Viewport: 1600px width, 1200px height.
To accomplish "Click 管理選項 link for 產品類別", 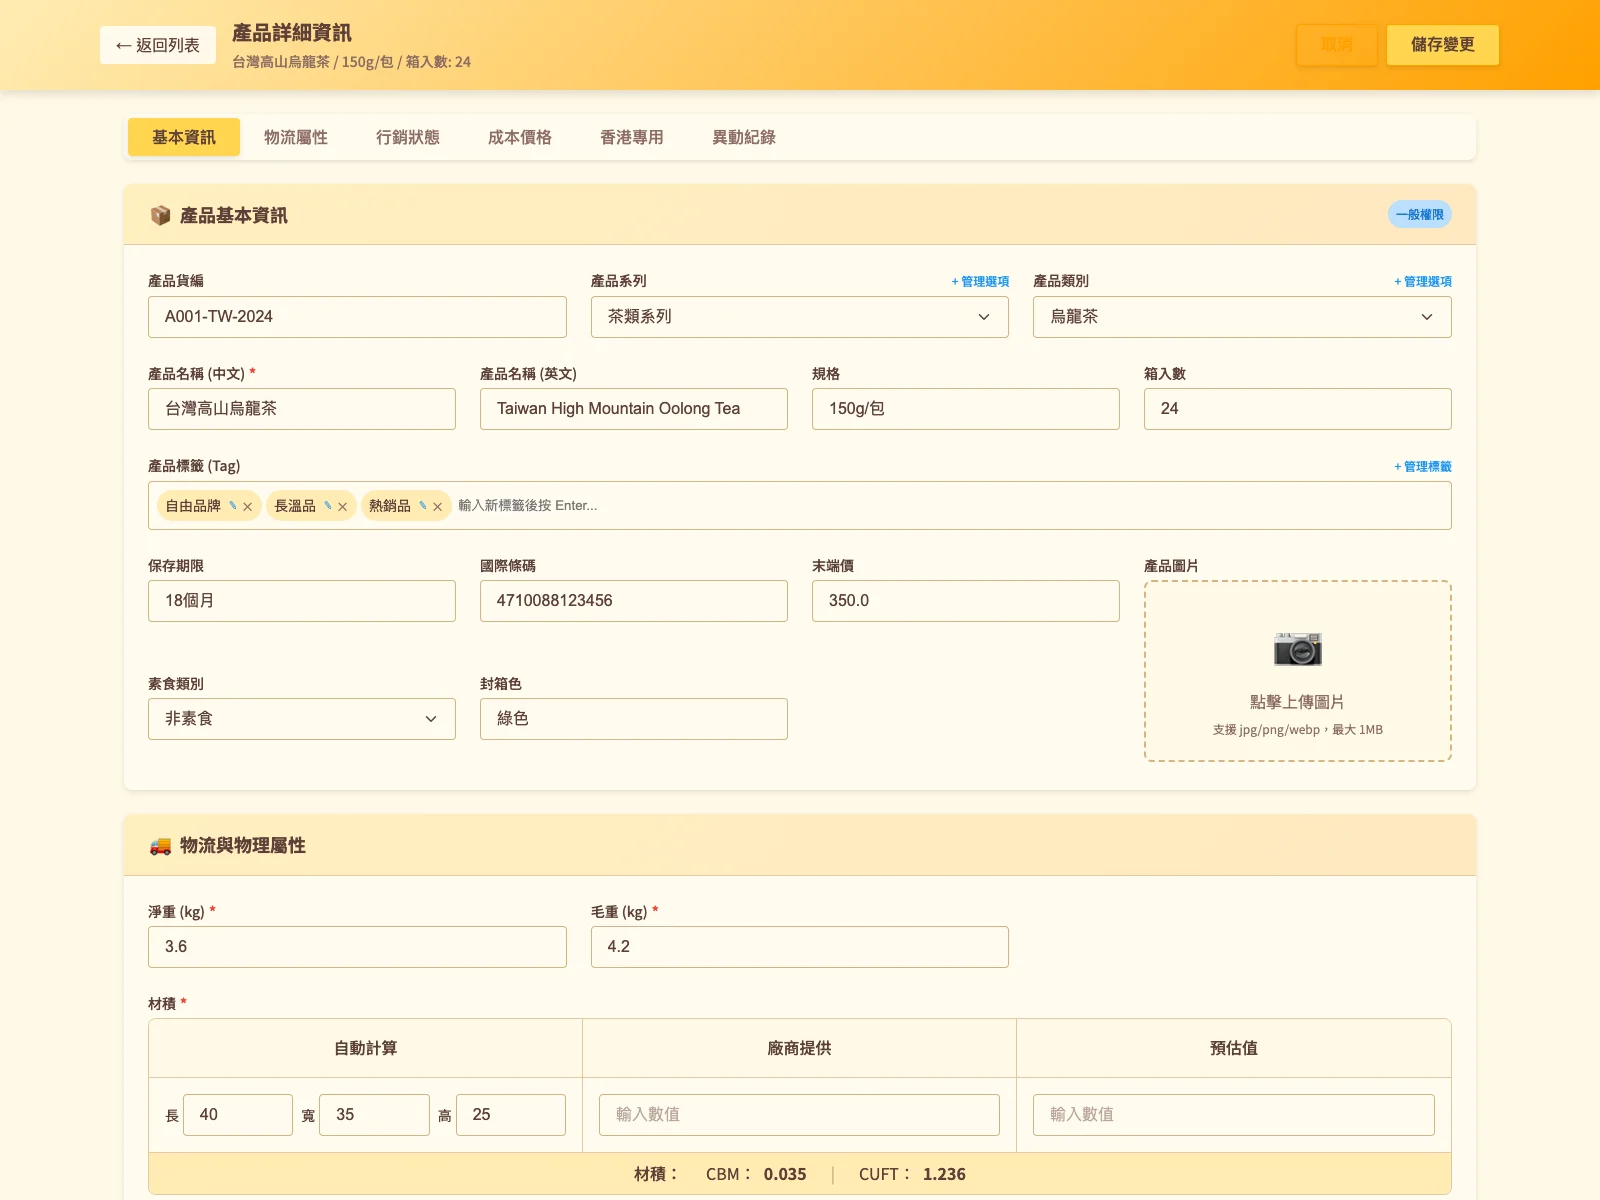I will [x=1423, y=282].
